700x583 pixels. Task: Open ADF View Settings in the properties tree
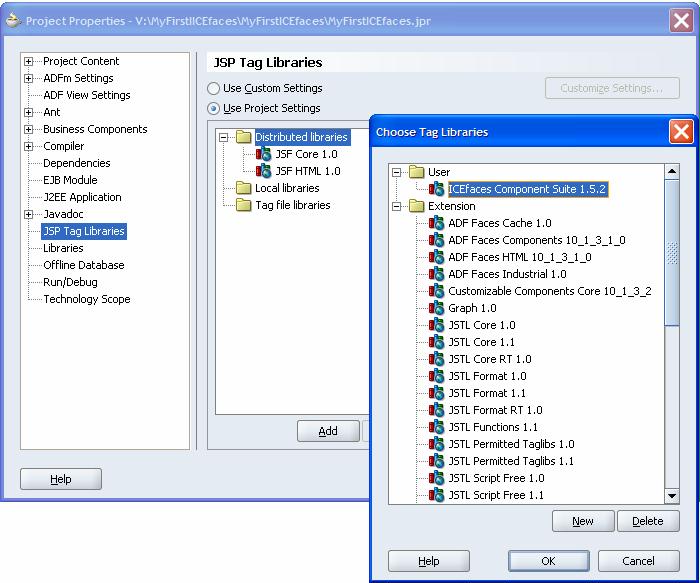[87, 95]
